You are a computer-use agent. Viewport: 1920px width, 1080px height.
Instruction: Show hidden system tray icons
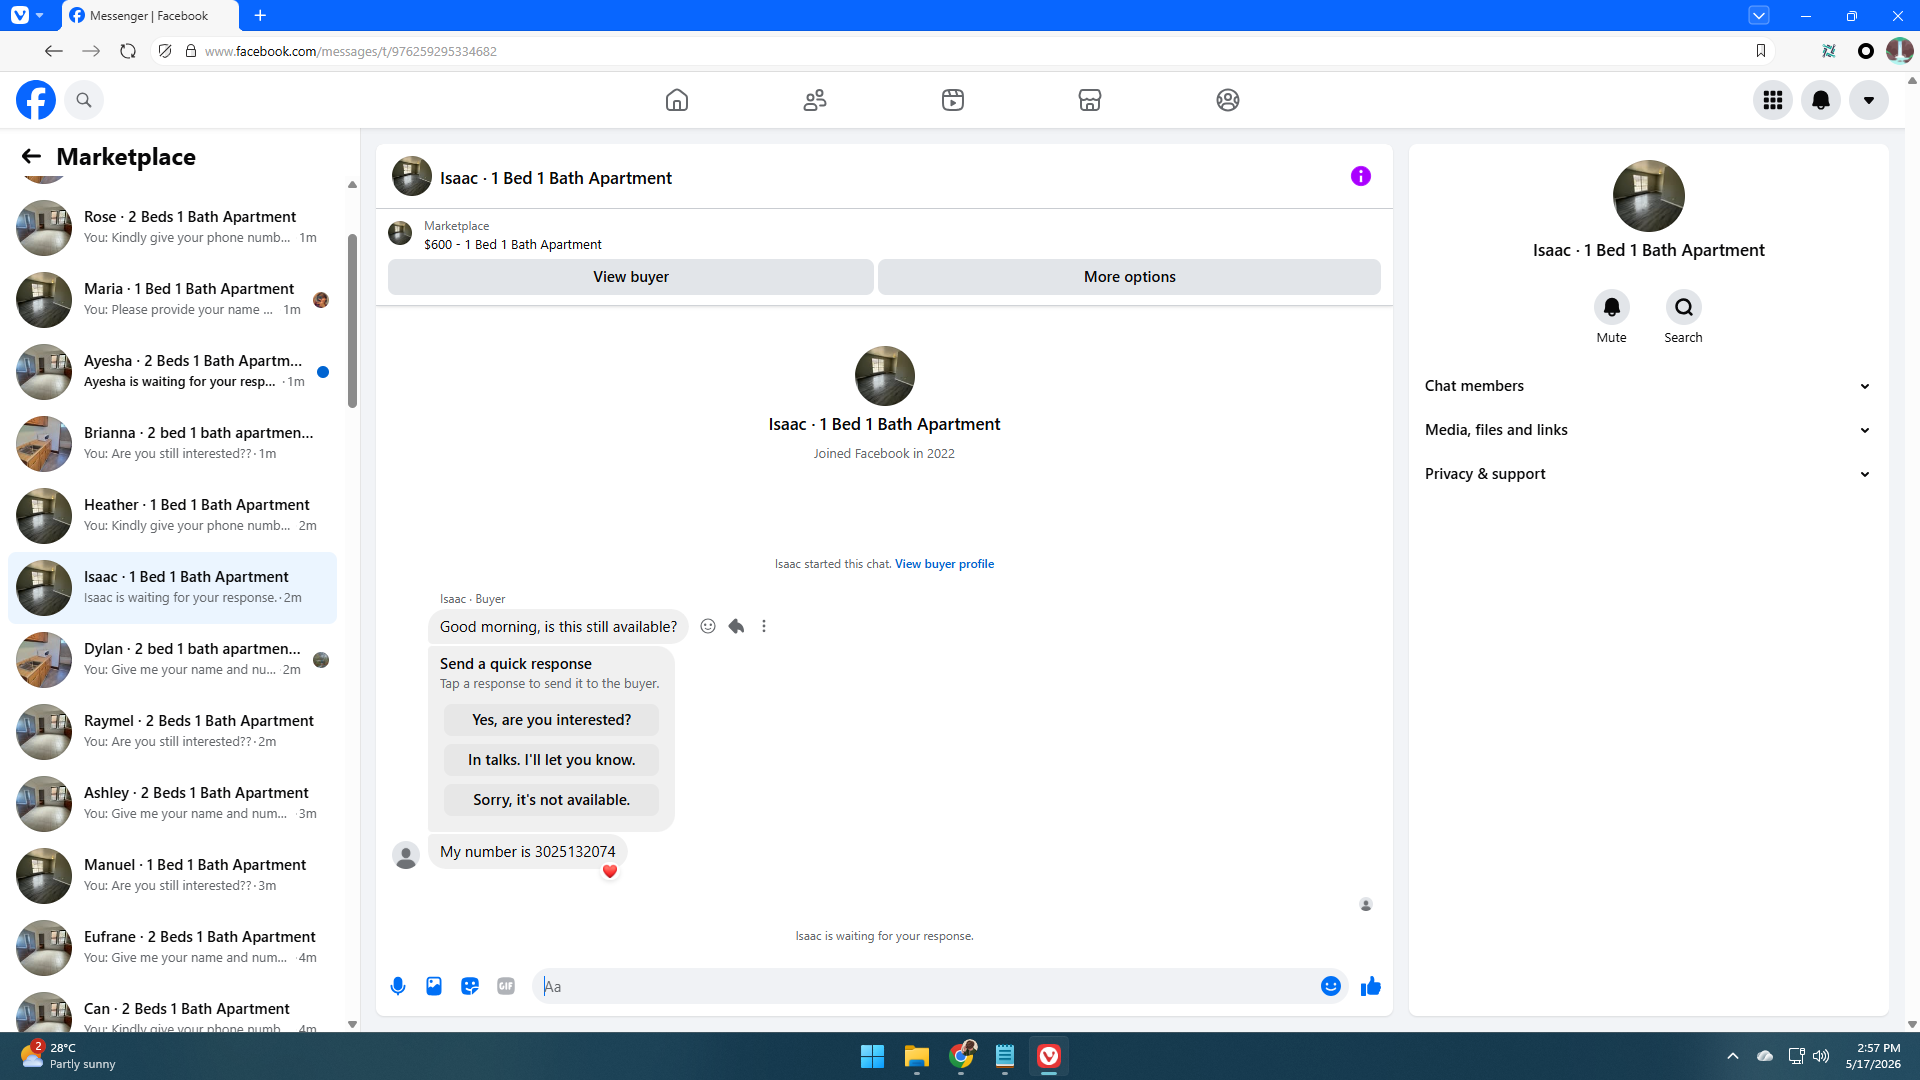point(1733,1056)
